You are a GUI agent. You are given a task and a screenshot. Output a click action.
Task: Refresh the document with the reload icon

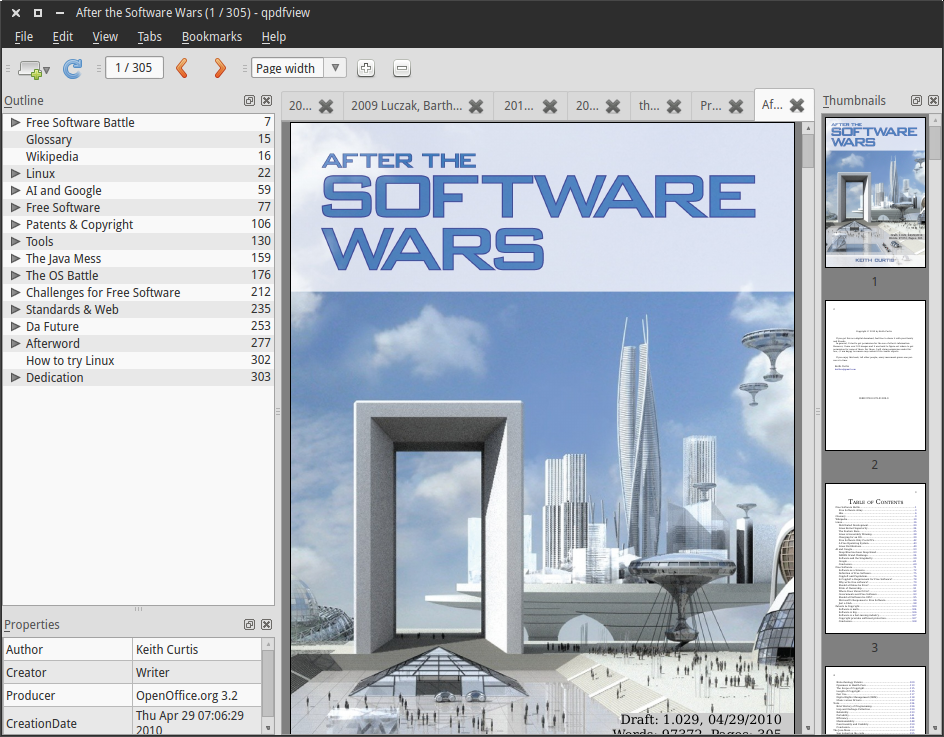[x=73, y=69]
